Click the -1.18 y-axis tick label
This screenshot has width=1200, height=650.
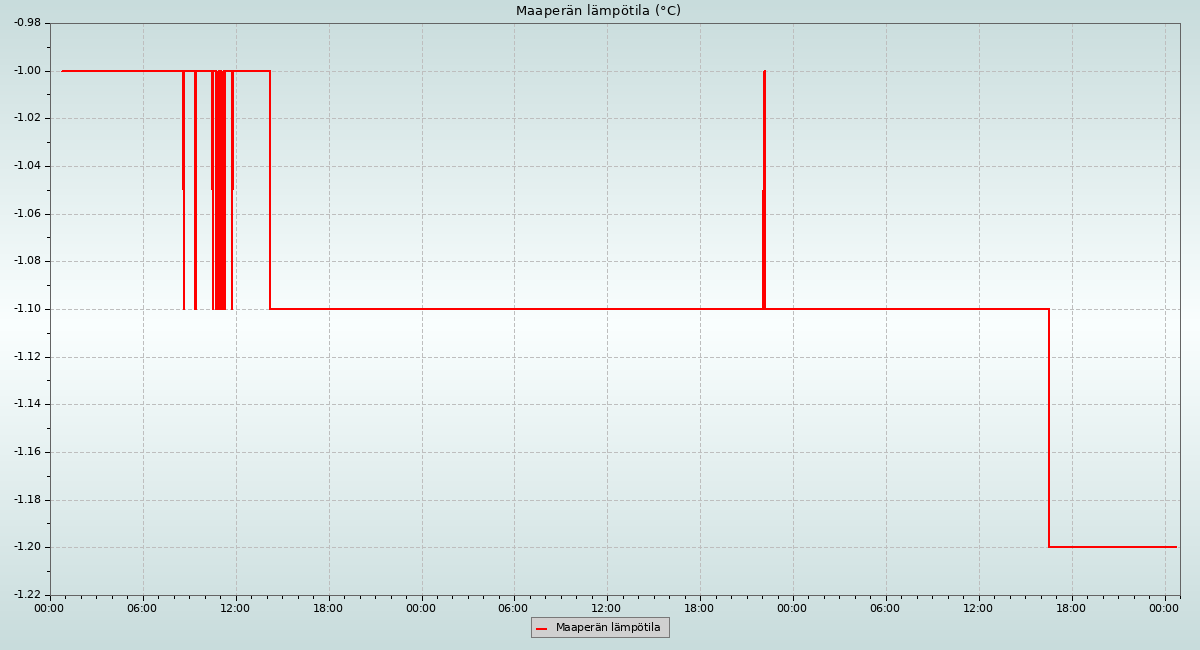[x=27, y=500]
